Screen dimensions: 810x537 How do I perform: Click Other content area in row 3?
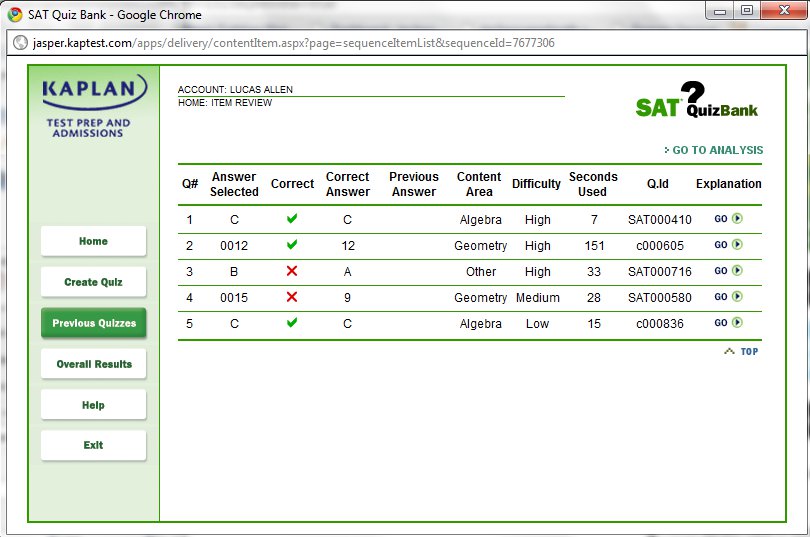point(481,272)
